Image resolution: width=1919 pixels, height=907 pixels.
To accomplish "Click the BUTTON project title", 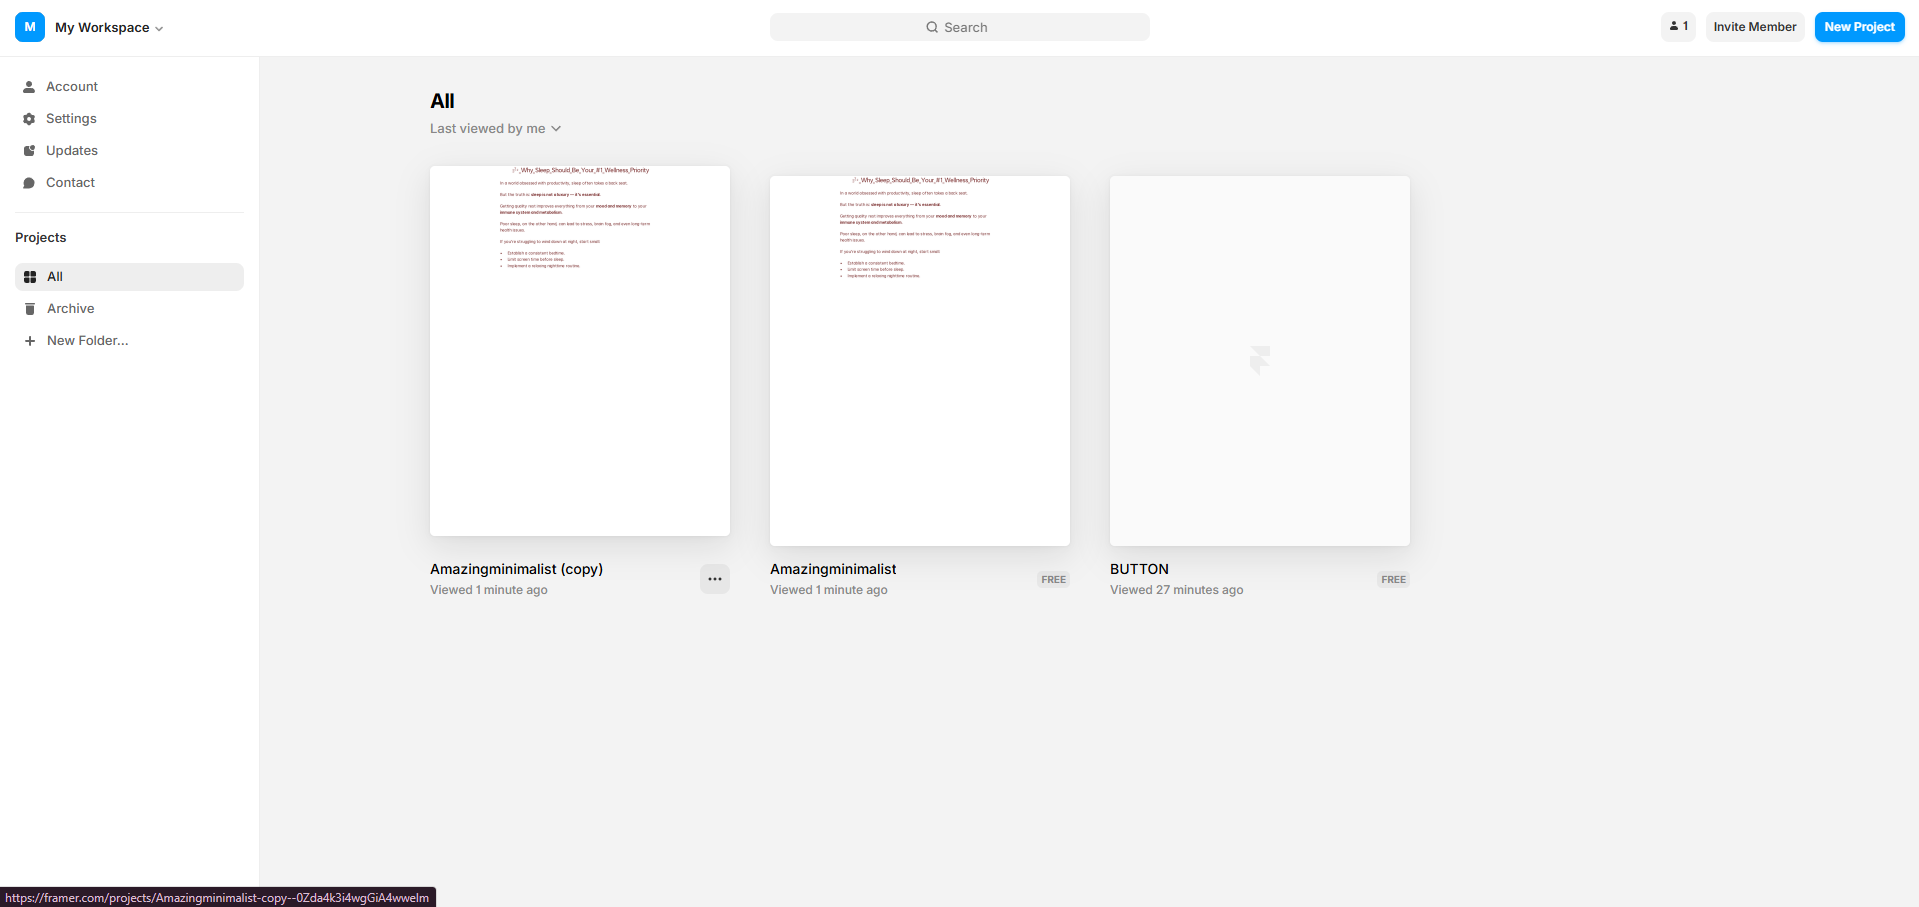I will 1139,569.
